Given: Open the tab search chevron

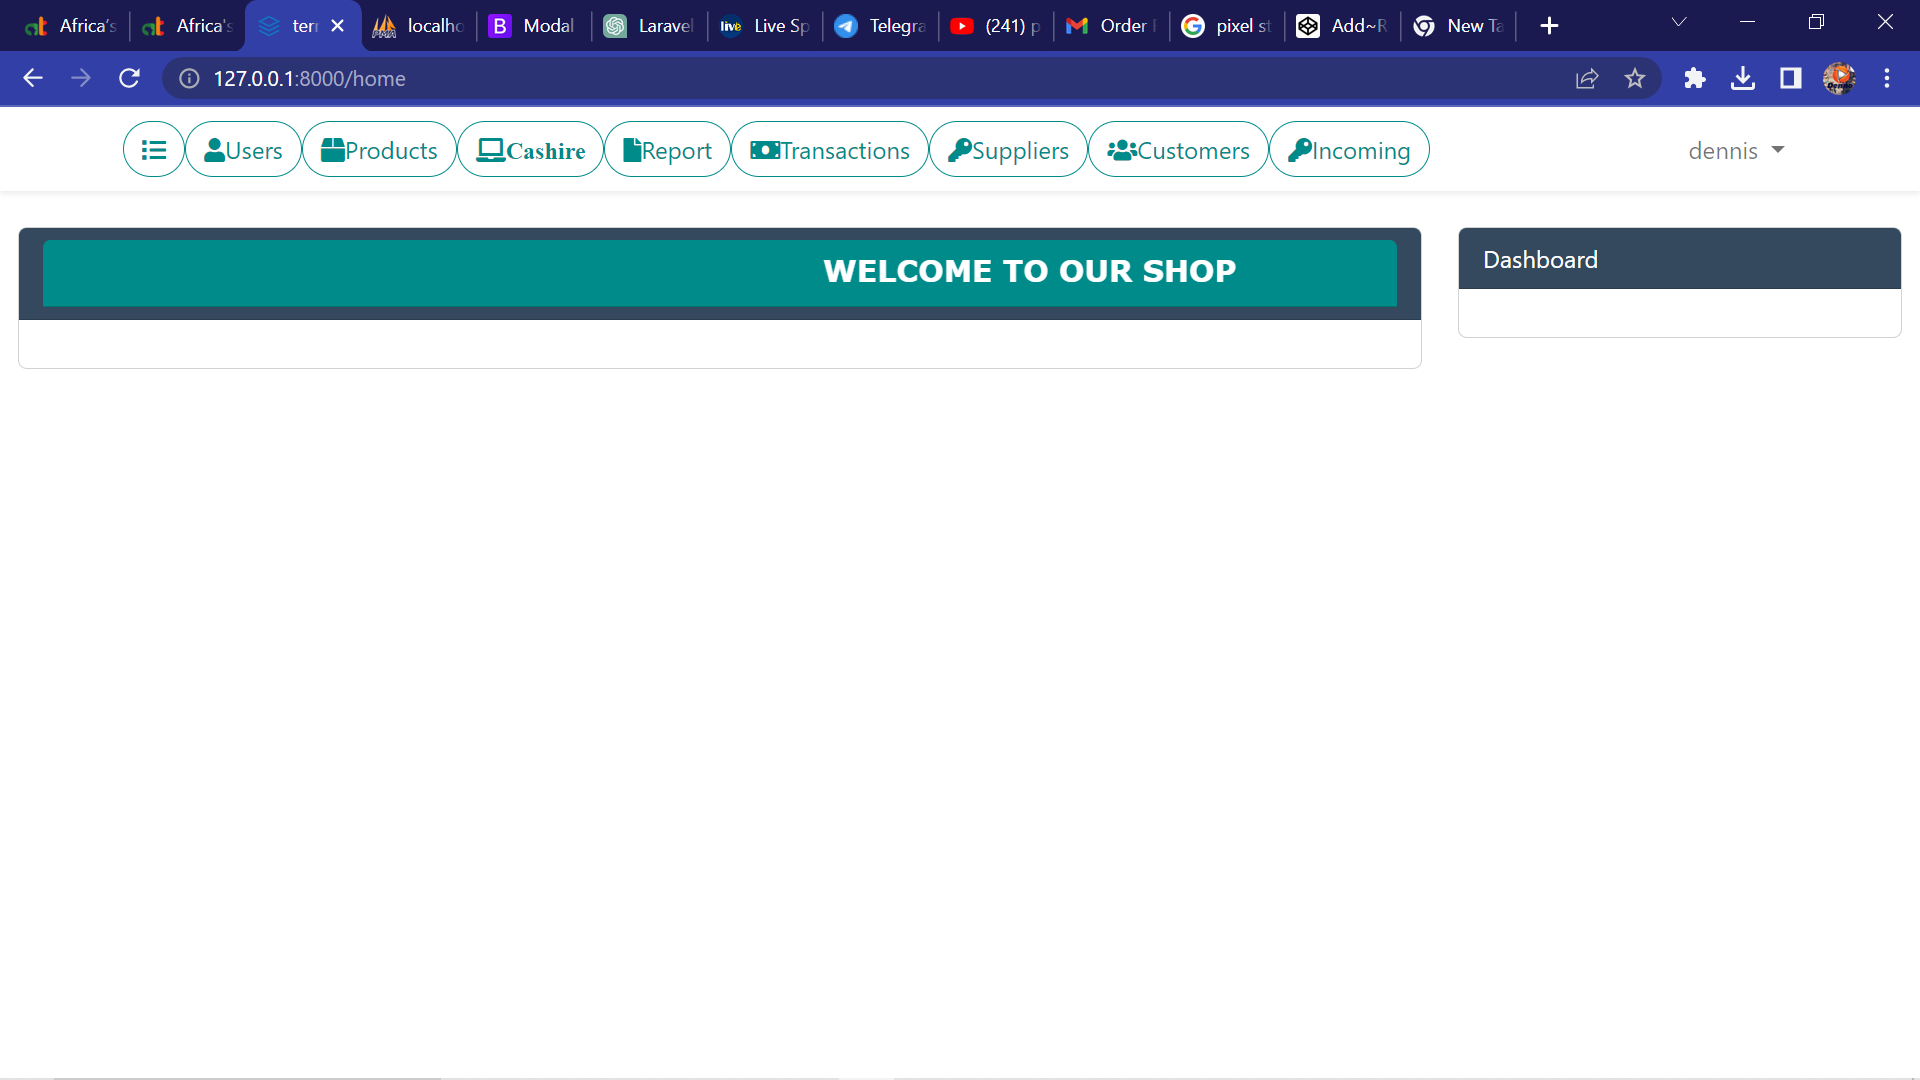Looking at the screenshot, I should (x=1679, y=22).
